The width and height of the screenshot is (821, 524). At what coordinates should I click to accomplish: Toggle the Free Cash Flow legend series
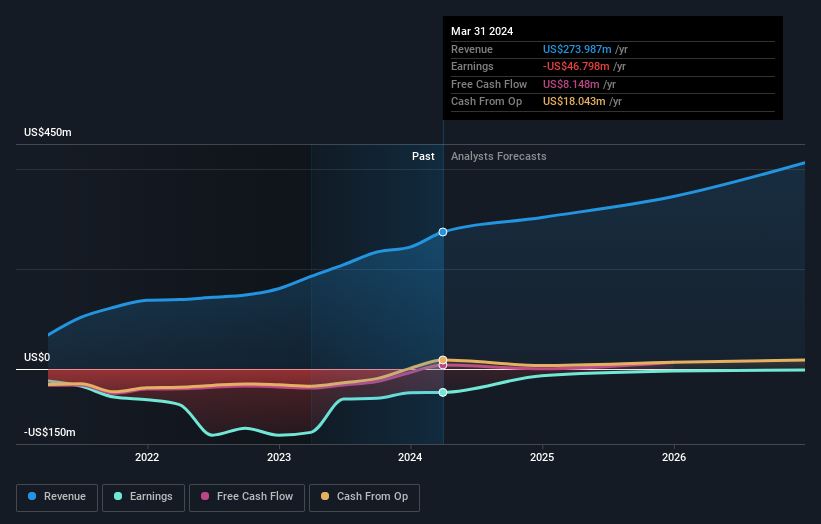click(x=247, y=497)
